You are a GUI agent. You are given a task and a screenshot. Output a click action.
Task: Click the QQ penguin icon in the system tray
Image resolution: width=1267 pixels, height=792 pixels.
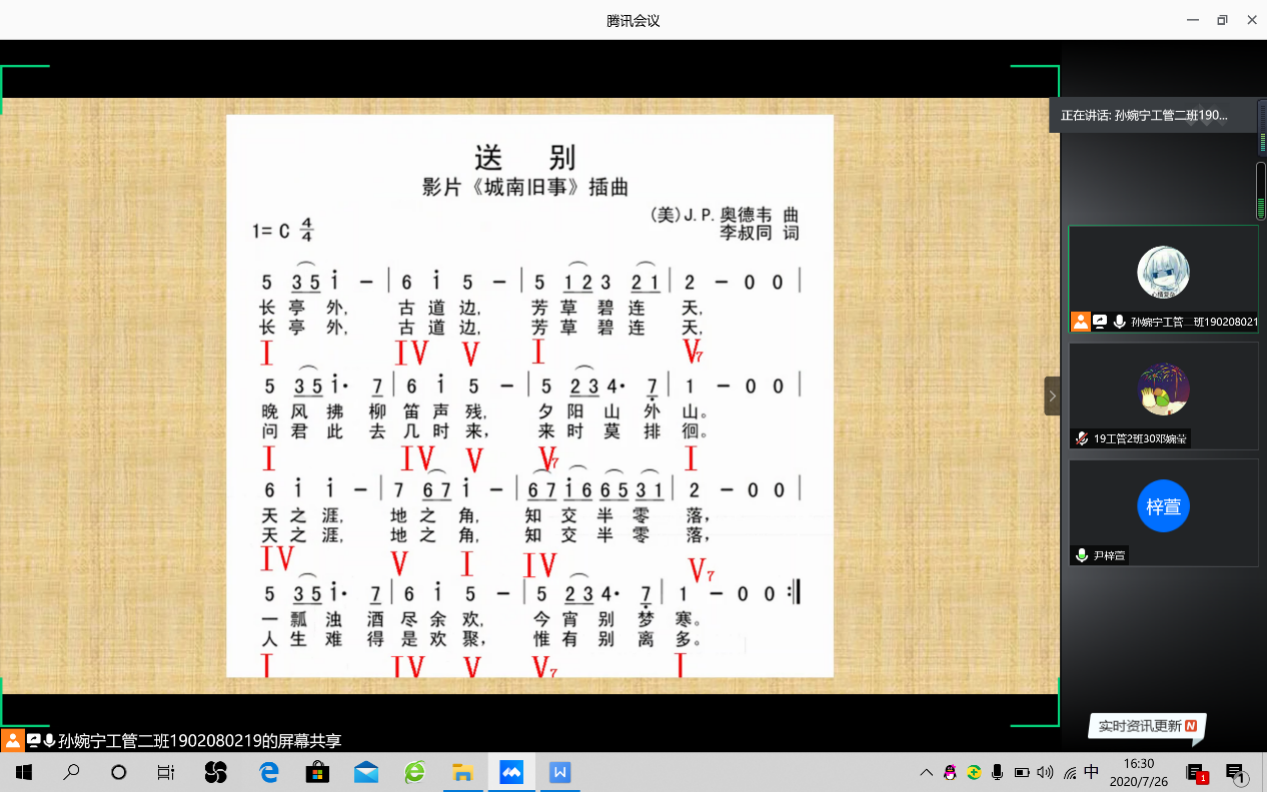(x=950, y=772)
